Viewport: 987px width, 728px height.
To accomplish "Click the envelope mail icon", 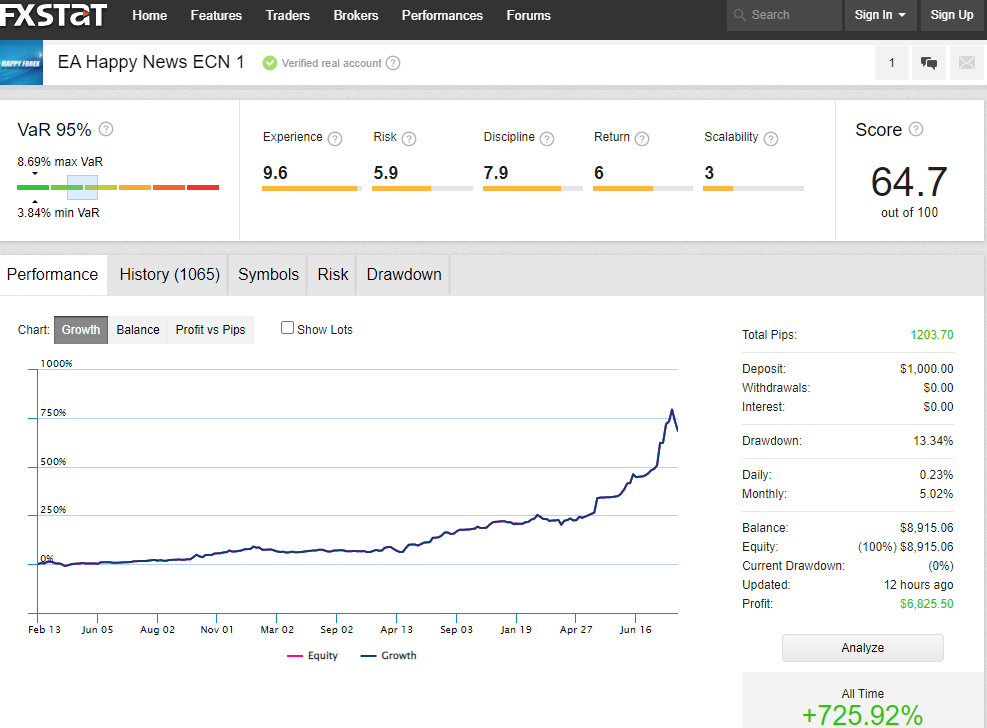I will (x=967, y=63).
